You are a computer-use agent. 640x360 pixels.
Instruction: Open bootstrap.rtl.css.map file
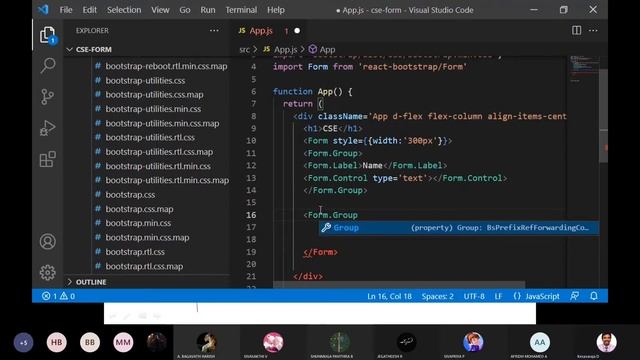tap(144, 266)
